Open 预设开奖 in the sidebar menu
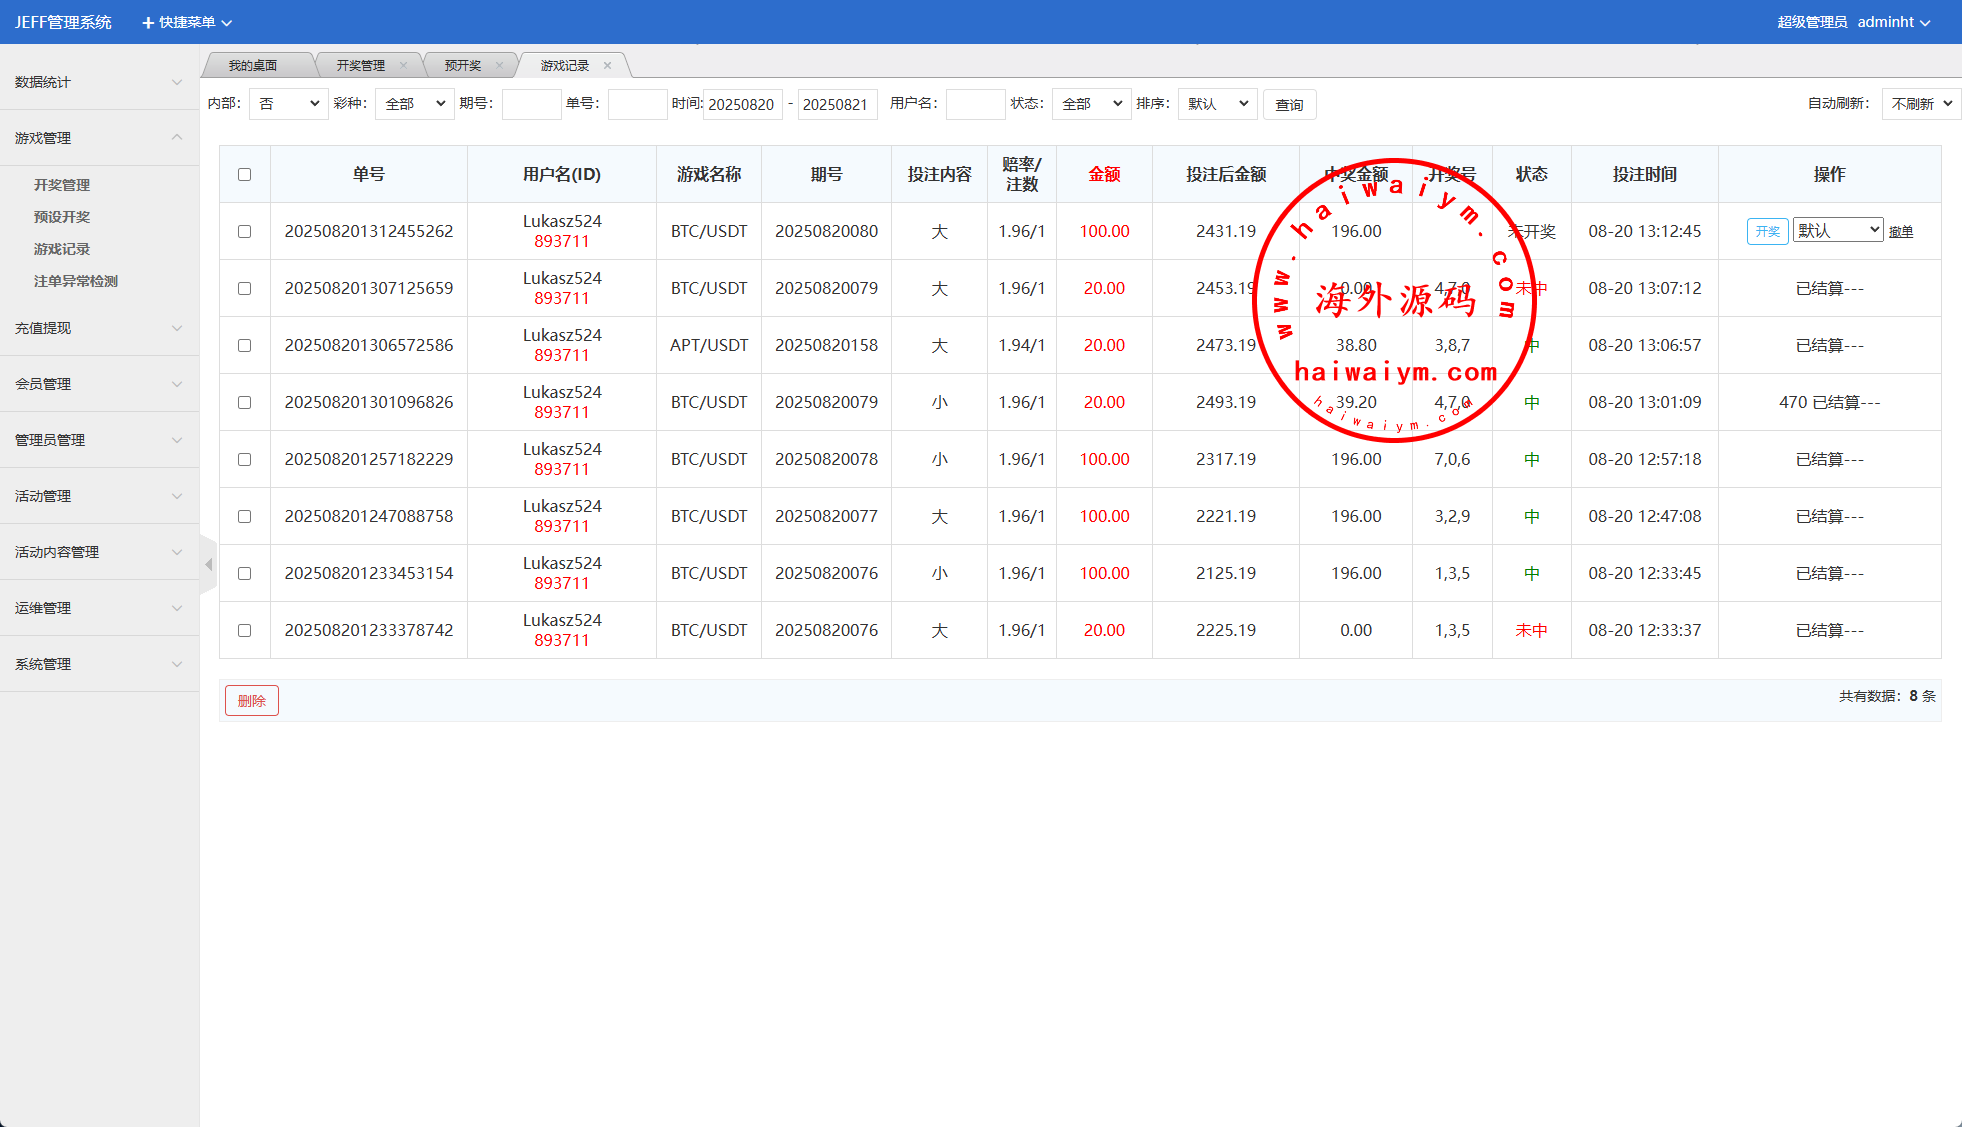Screen dimensions: 1962x1127 point(62,217)
